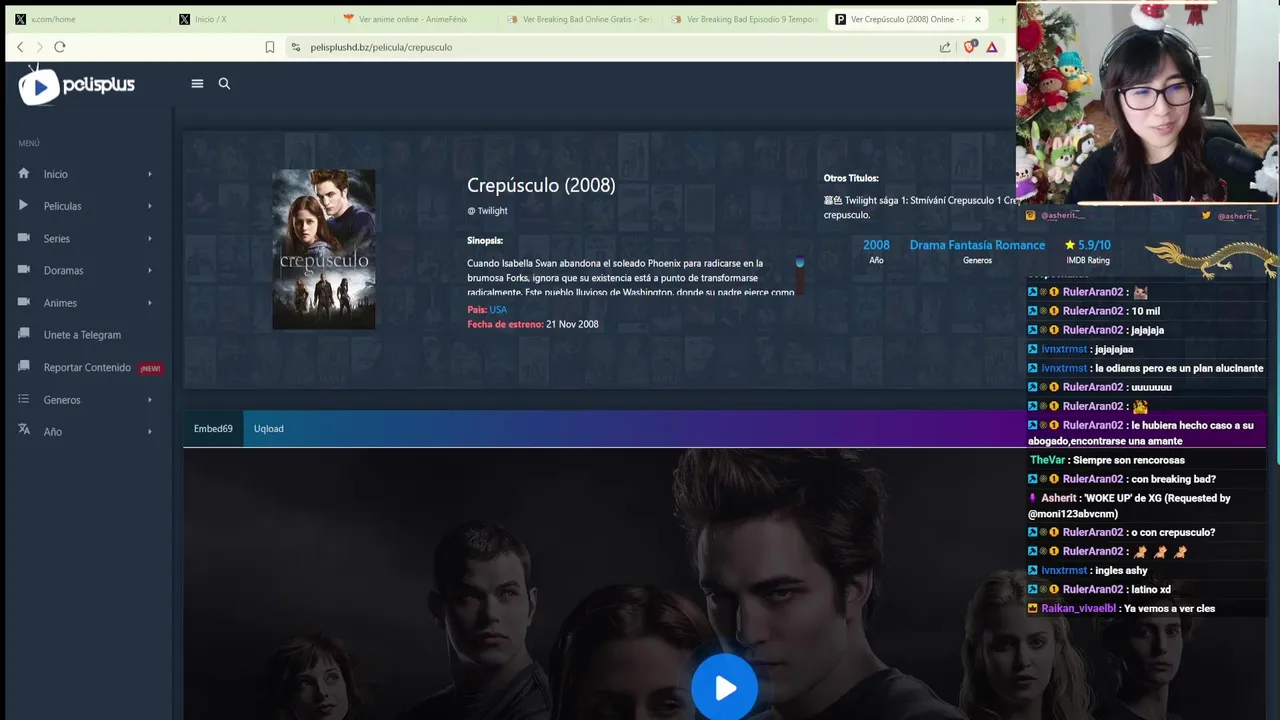Click the address bar URL field
Image resolution: width=1280 pixels, height=720 pixels.
[x=610, y=47]
